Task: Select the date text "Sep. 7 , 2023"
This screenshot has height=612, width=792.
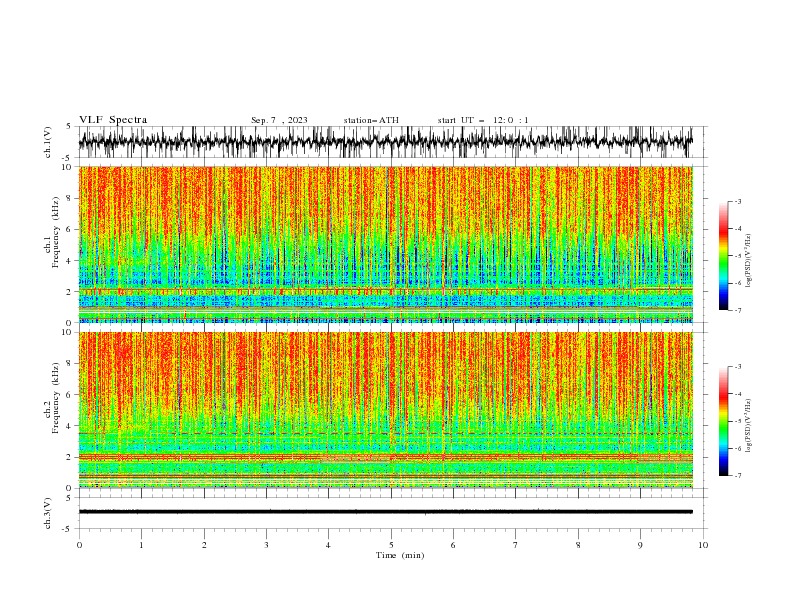Action: pos(279,120)
